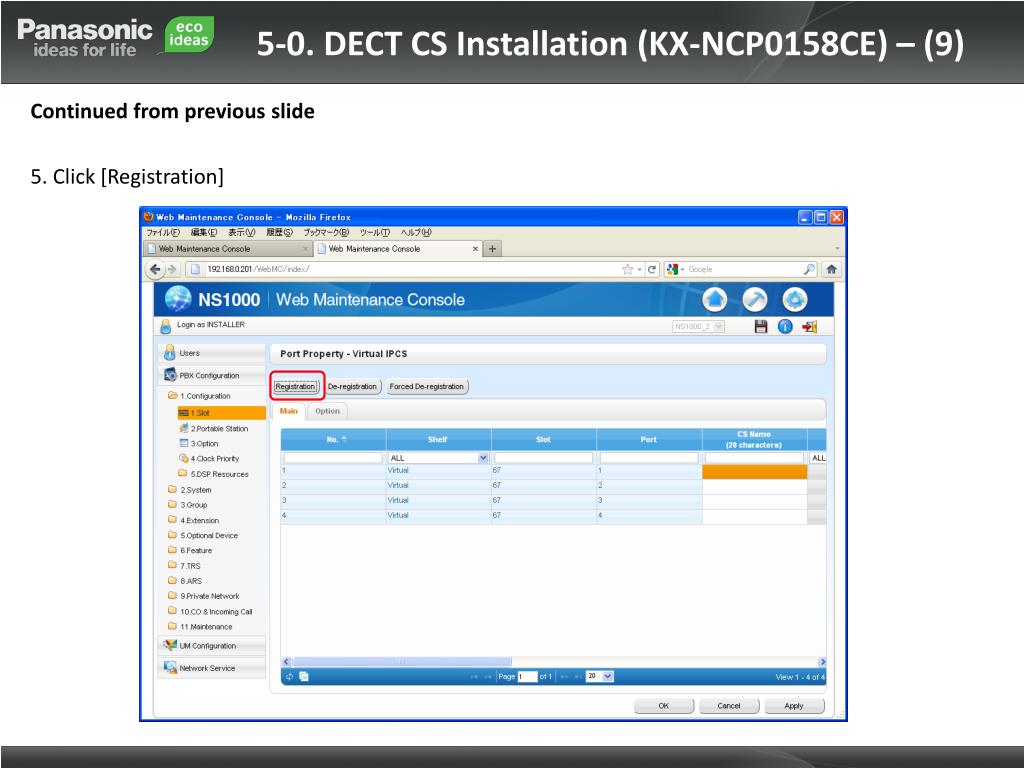Open the ファイル(F) menu

point(163,232)
